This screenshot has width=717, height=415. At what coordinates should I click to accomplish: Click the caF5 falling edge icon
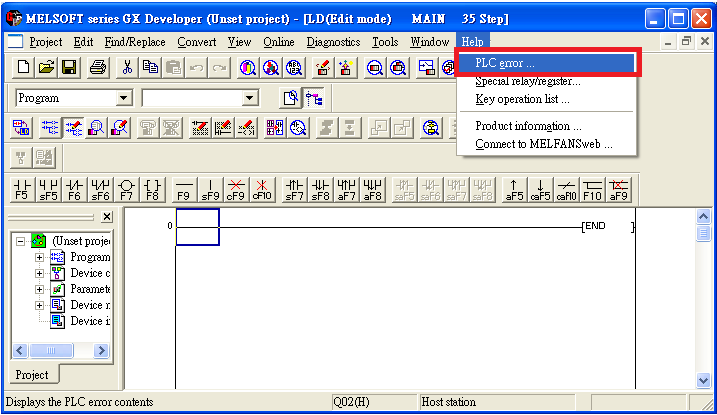coord(540,190)
